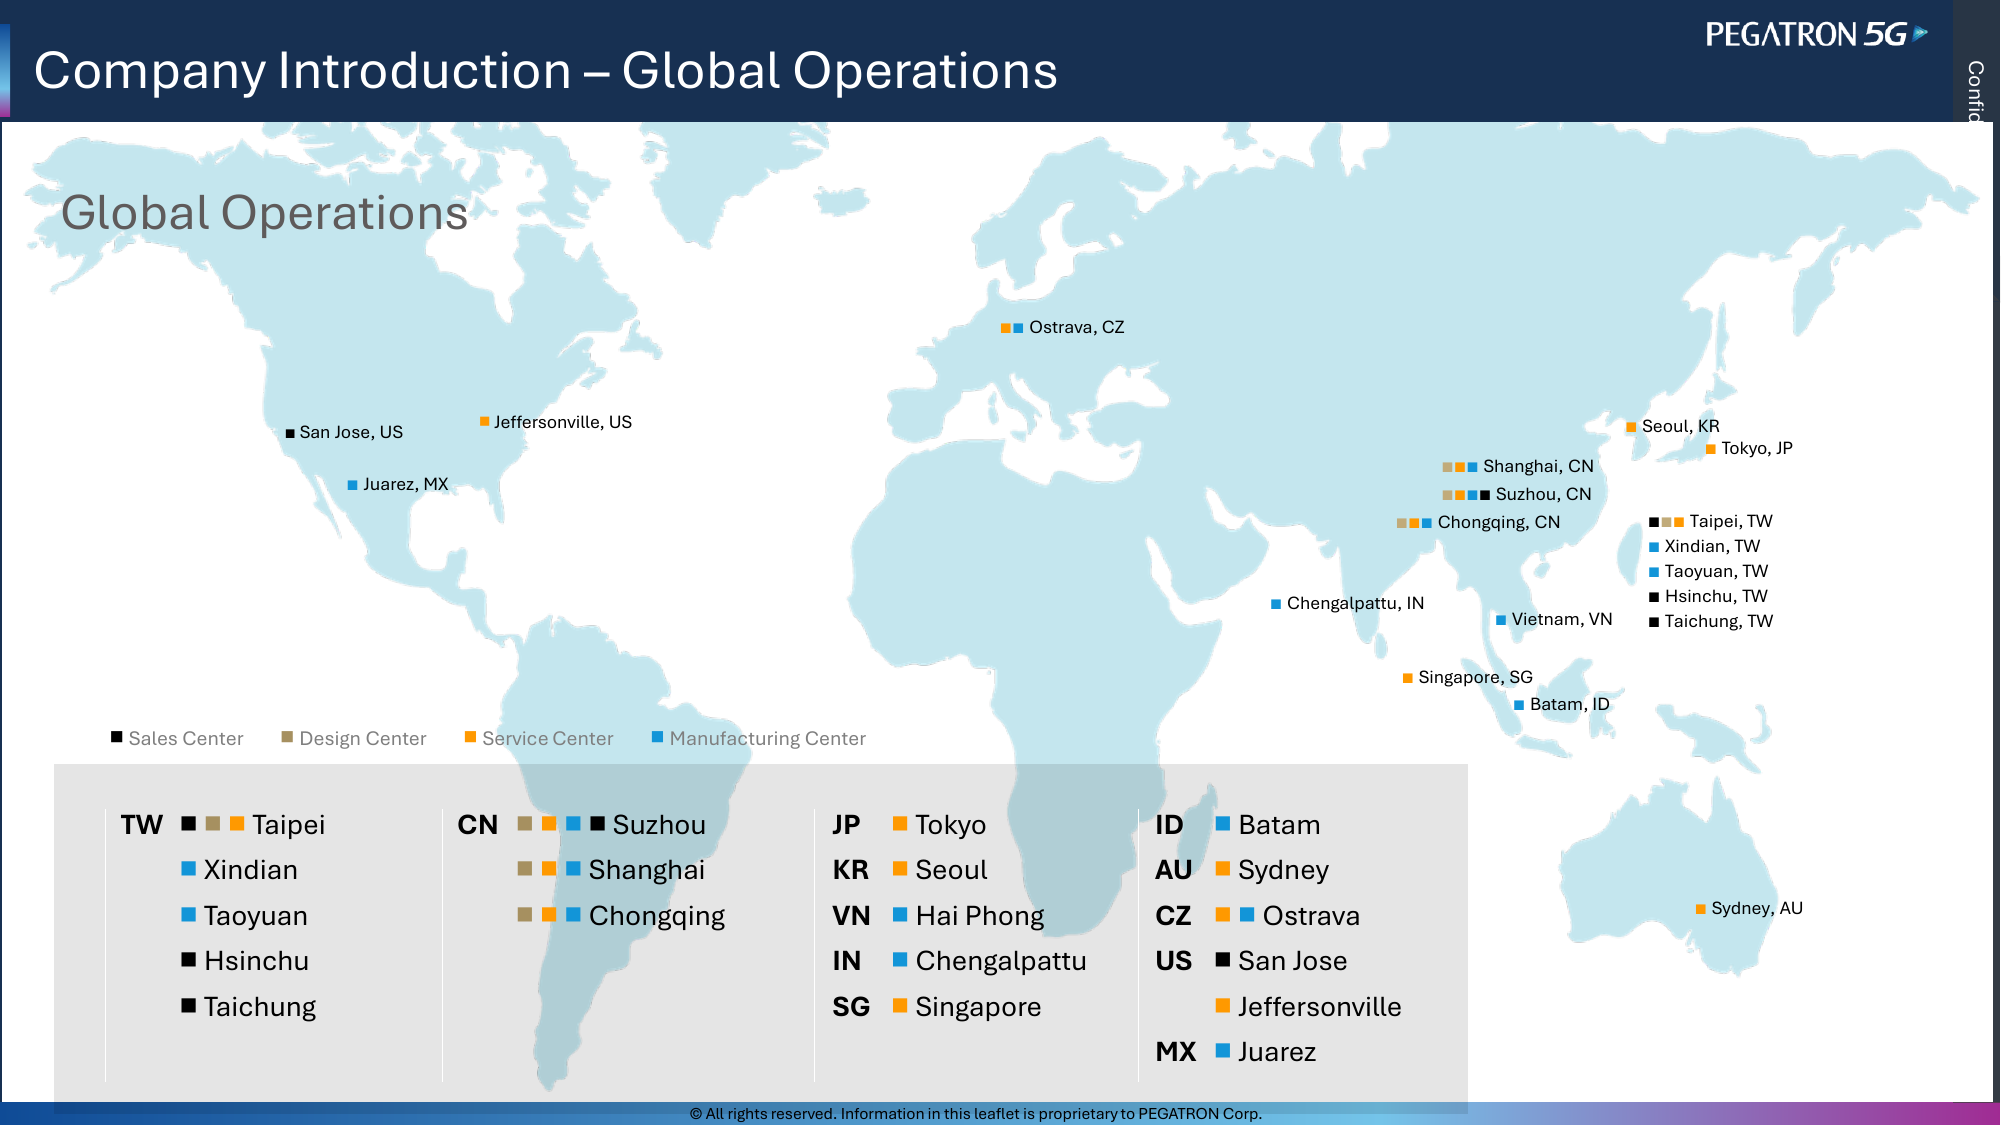Click the orange square beside Sydney in table
The height and width of the screenshot is (1125, 2001).
(1222, 868)
